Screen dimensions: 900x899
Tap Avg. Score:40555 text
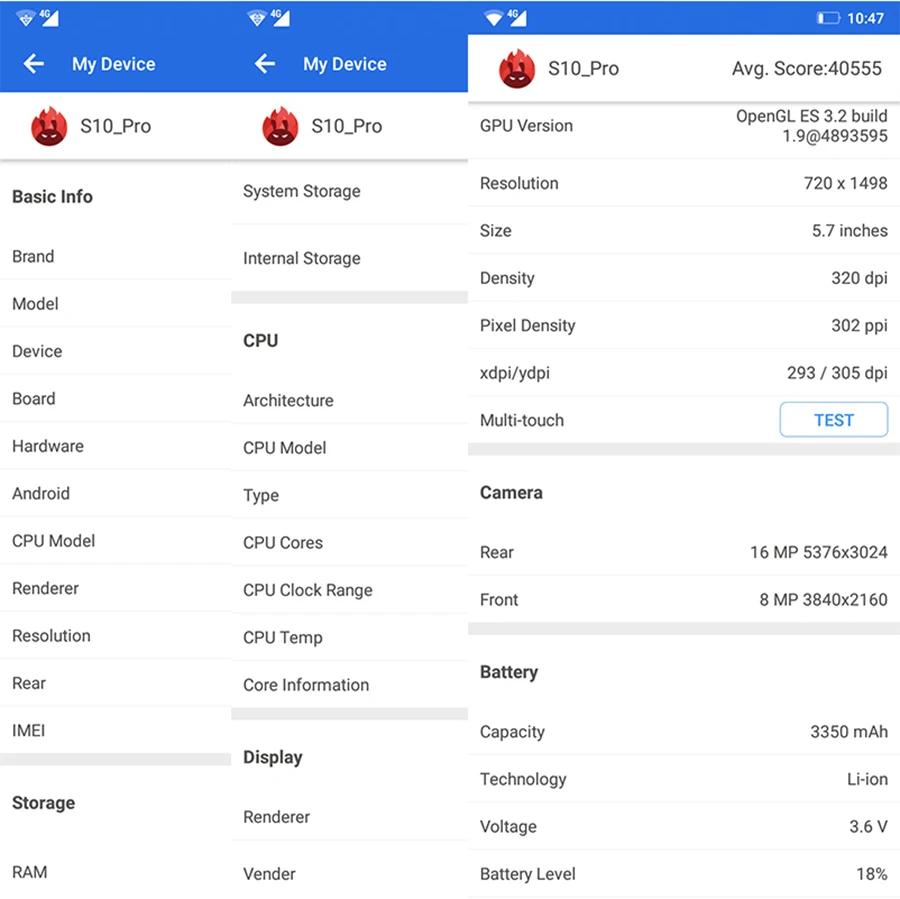(806, 68)
